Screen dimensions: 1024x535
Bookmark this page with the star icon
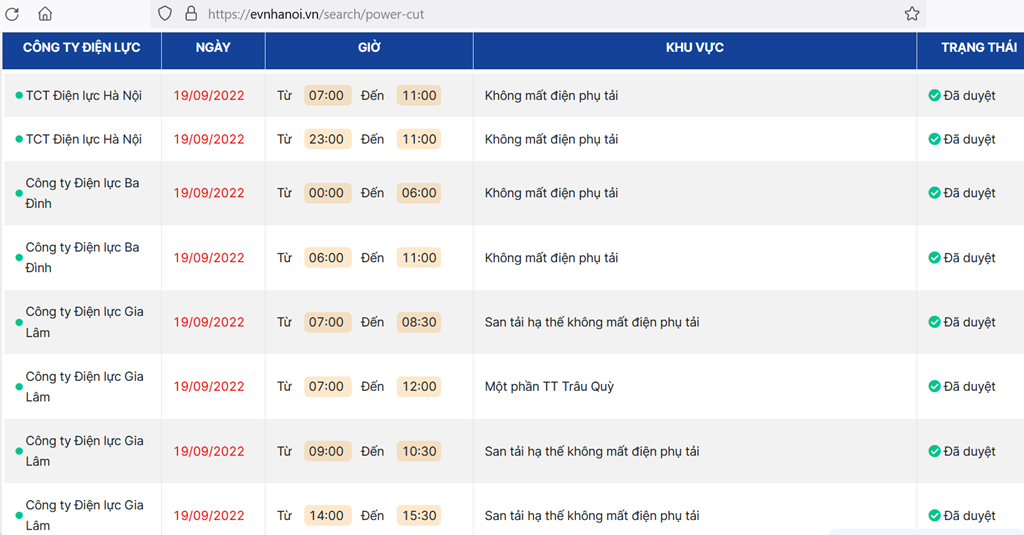click(x=912, y=14)
